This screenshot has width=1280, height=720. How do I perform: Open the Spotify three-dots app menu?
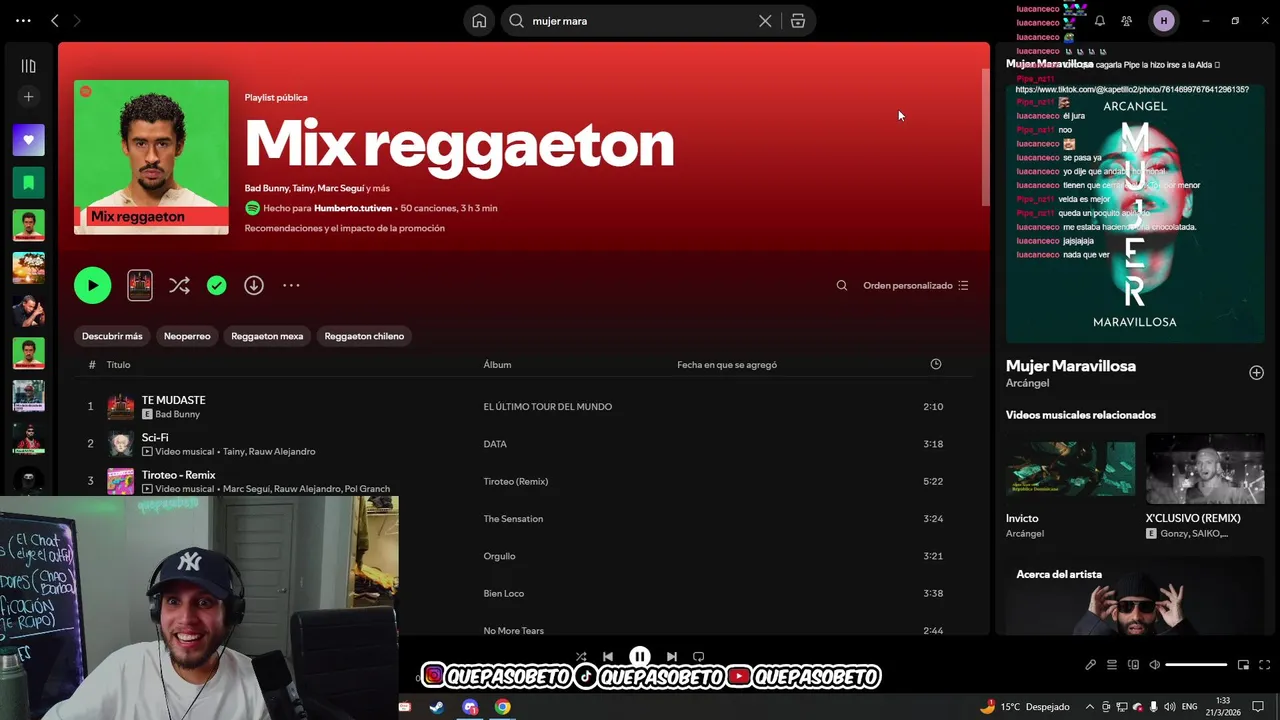pos(23,20)
